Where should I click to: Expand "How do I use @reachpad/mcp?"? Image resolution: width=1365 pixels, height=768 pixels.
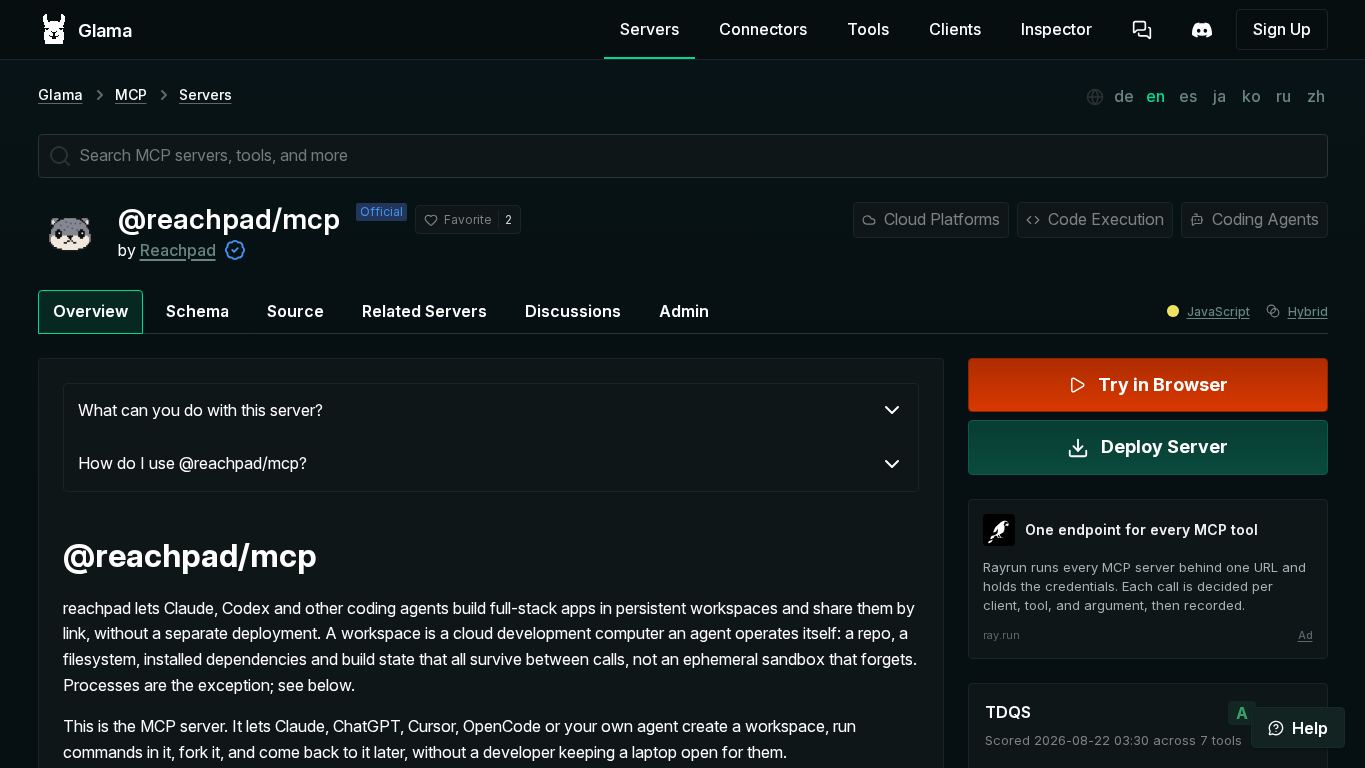(491, 464)
